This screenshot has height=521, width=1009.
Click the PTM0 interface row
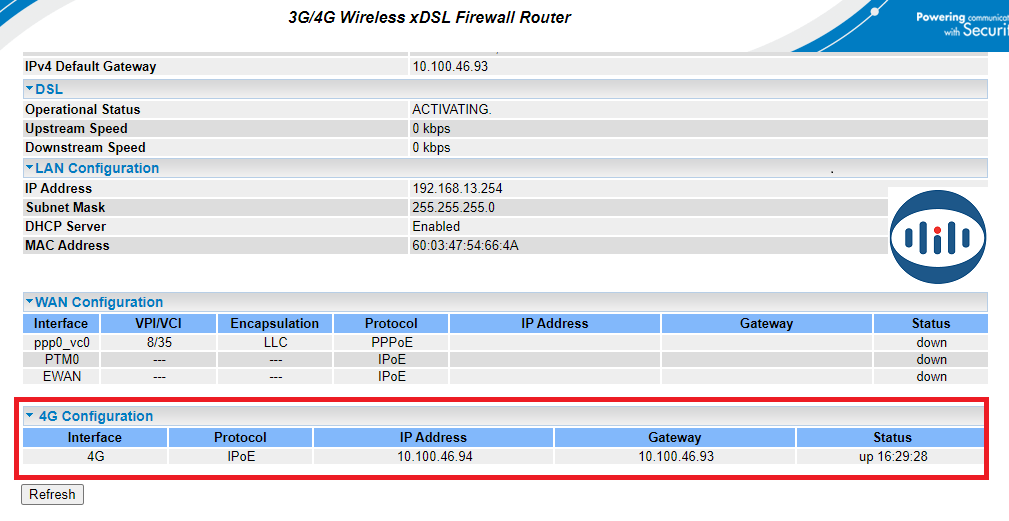(61, 359)
